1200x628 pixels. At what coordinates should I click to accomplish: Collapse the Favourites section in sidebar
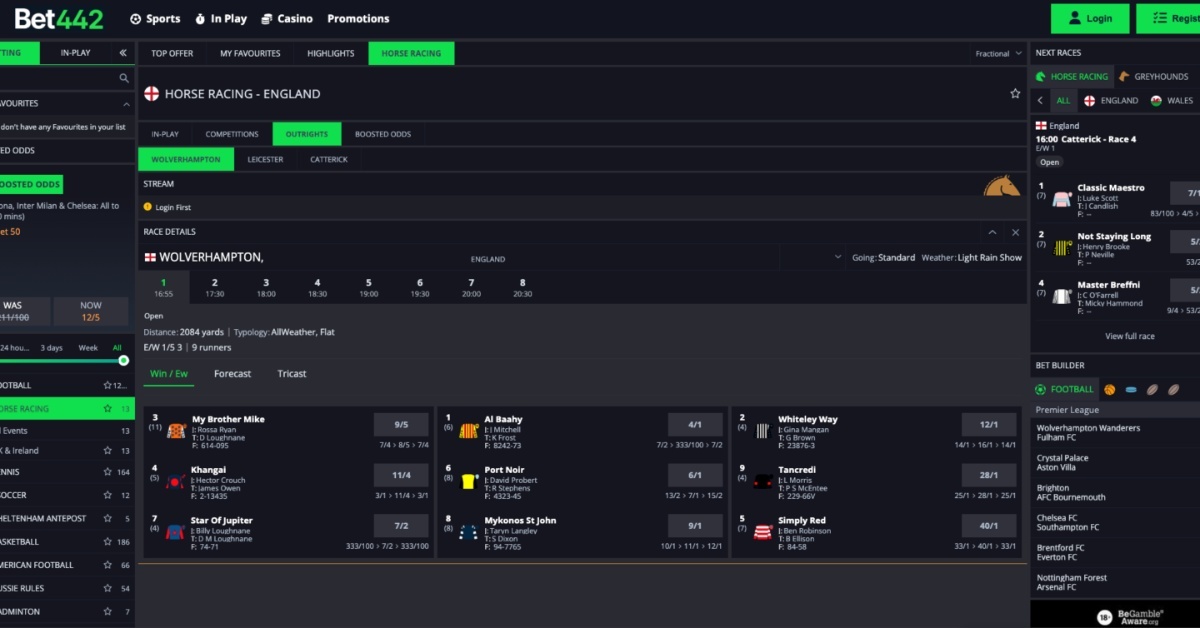126,103
